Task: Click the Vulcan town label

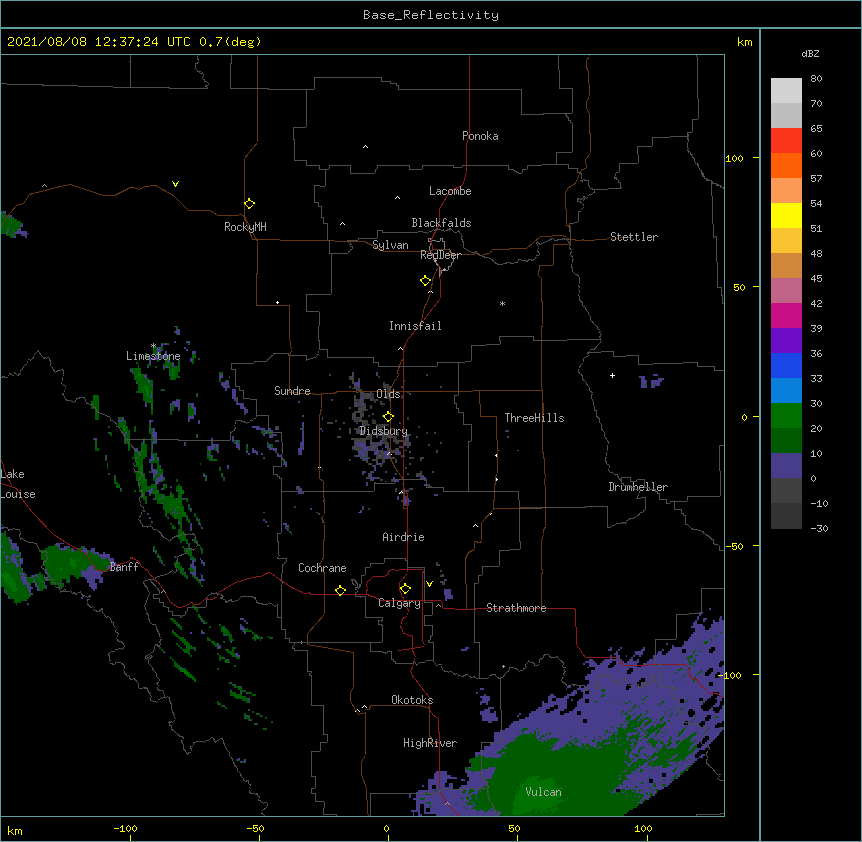Action: [x=543, y=792]
